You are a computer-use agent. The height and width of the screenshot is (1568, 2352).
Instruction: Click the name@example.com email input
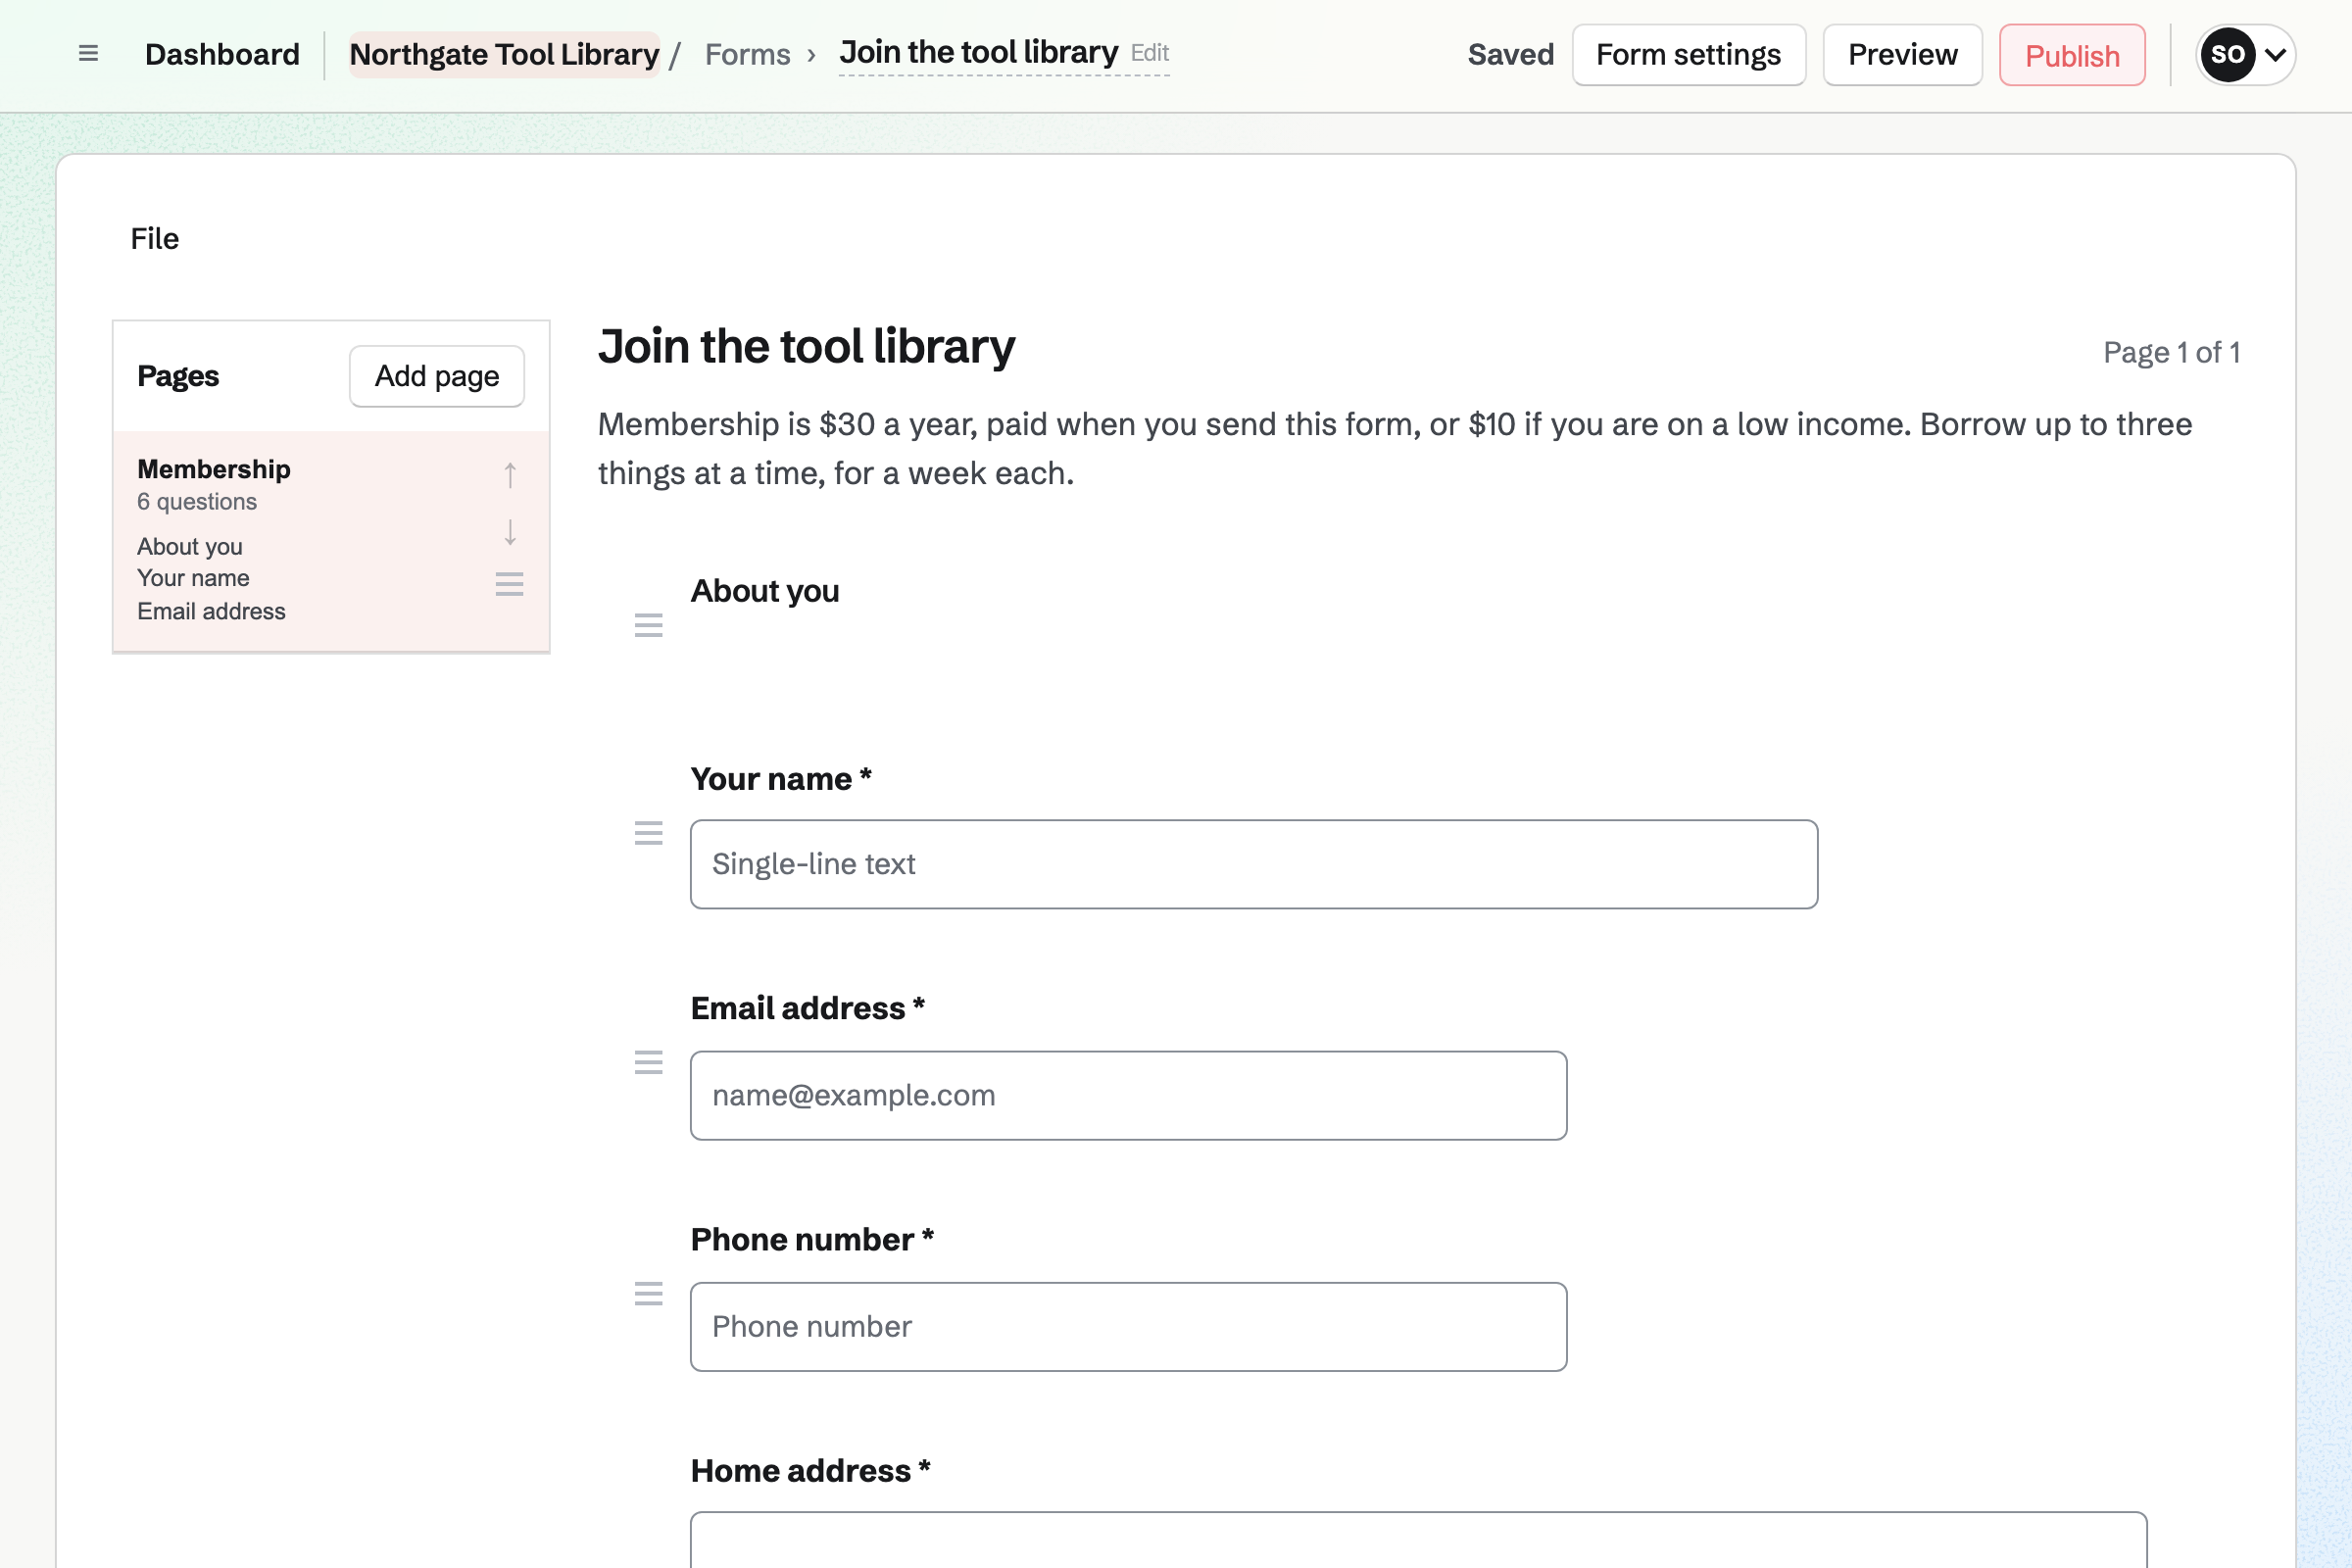[1128, 1095]
